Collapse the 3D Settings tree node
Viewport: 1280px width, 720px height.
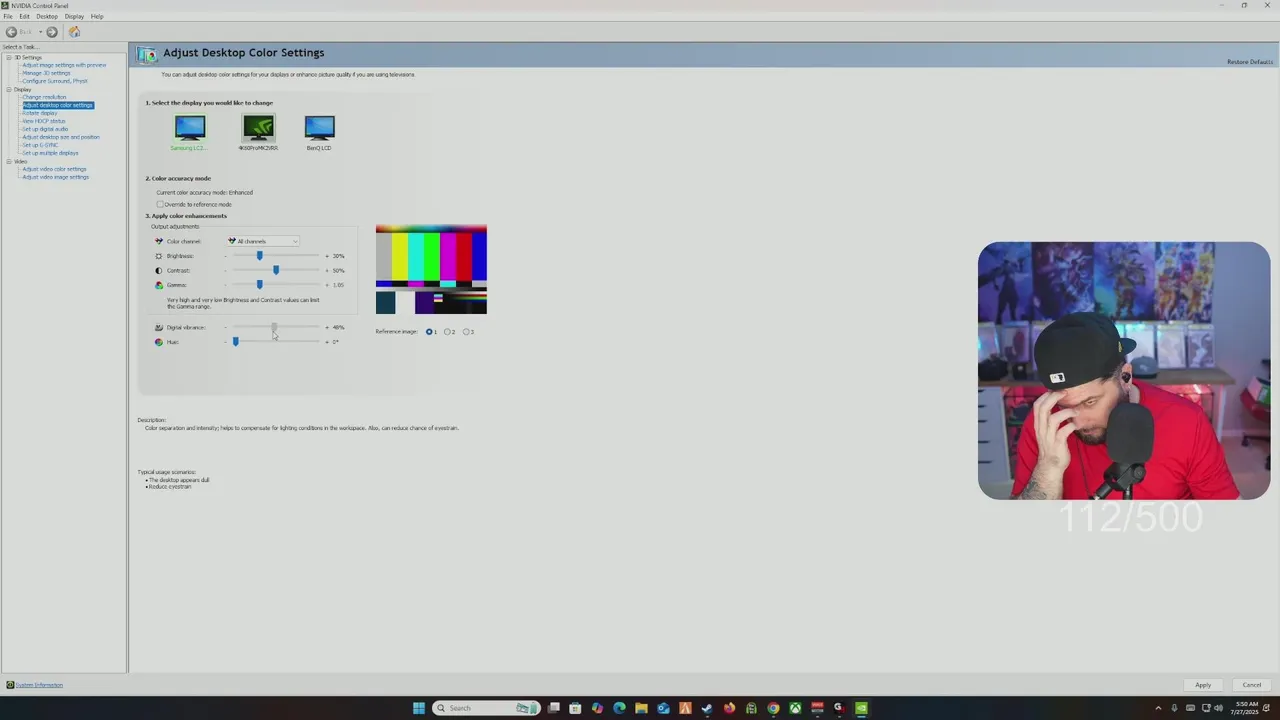click(x=9, y=57)
